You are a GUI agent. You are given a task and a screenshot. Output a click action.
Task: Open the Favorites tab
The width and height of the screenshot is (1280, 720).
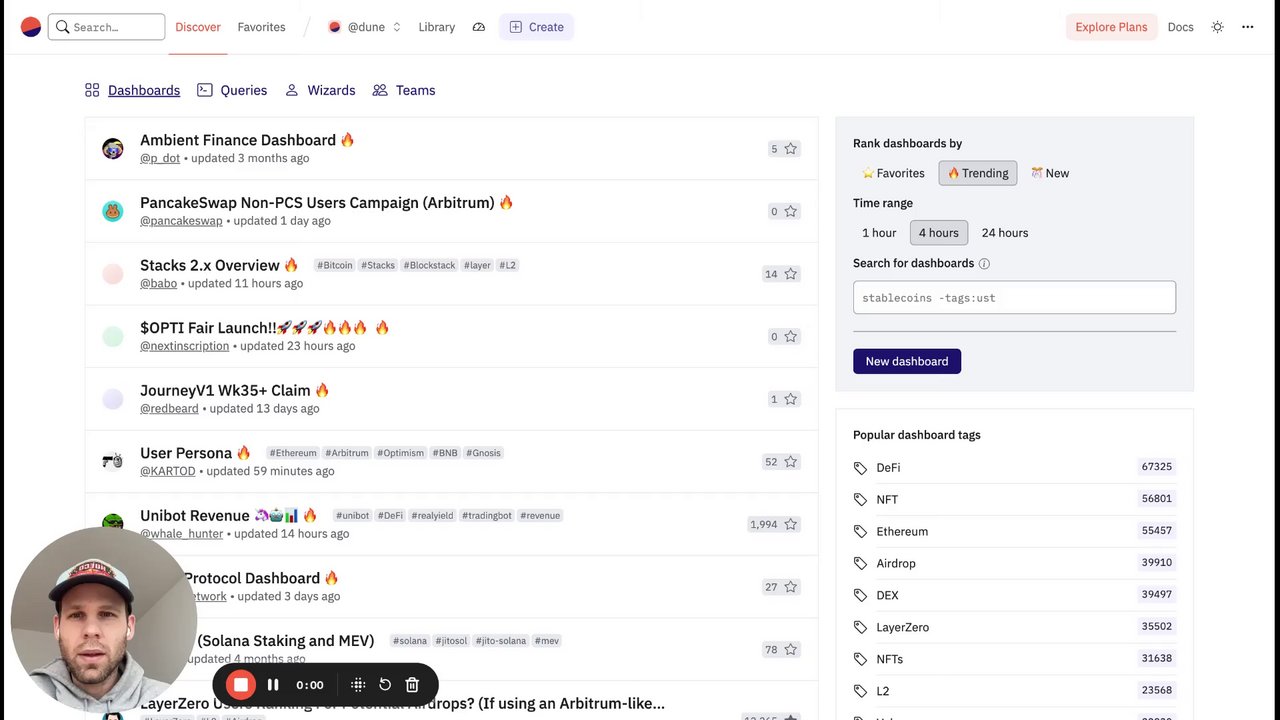point(261,27)
